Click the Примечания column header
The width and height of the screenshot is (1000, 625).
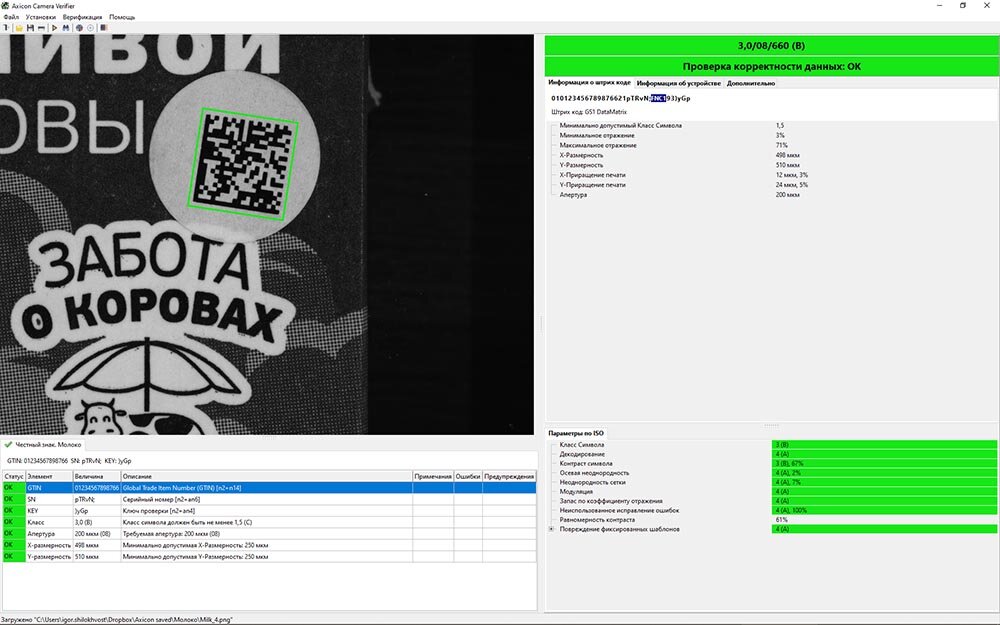click(x=433, y=476)
